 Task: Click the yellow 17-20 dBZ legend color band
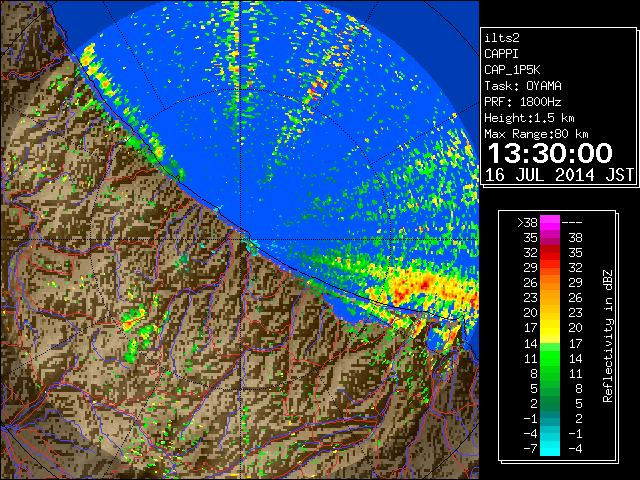(x=550, y=328)
